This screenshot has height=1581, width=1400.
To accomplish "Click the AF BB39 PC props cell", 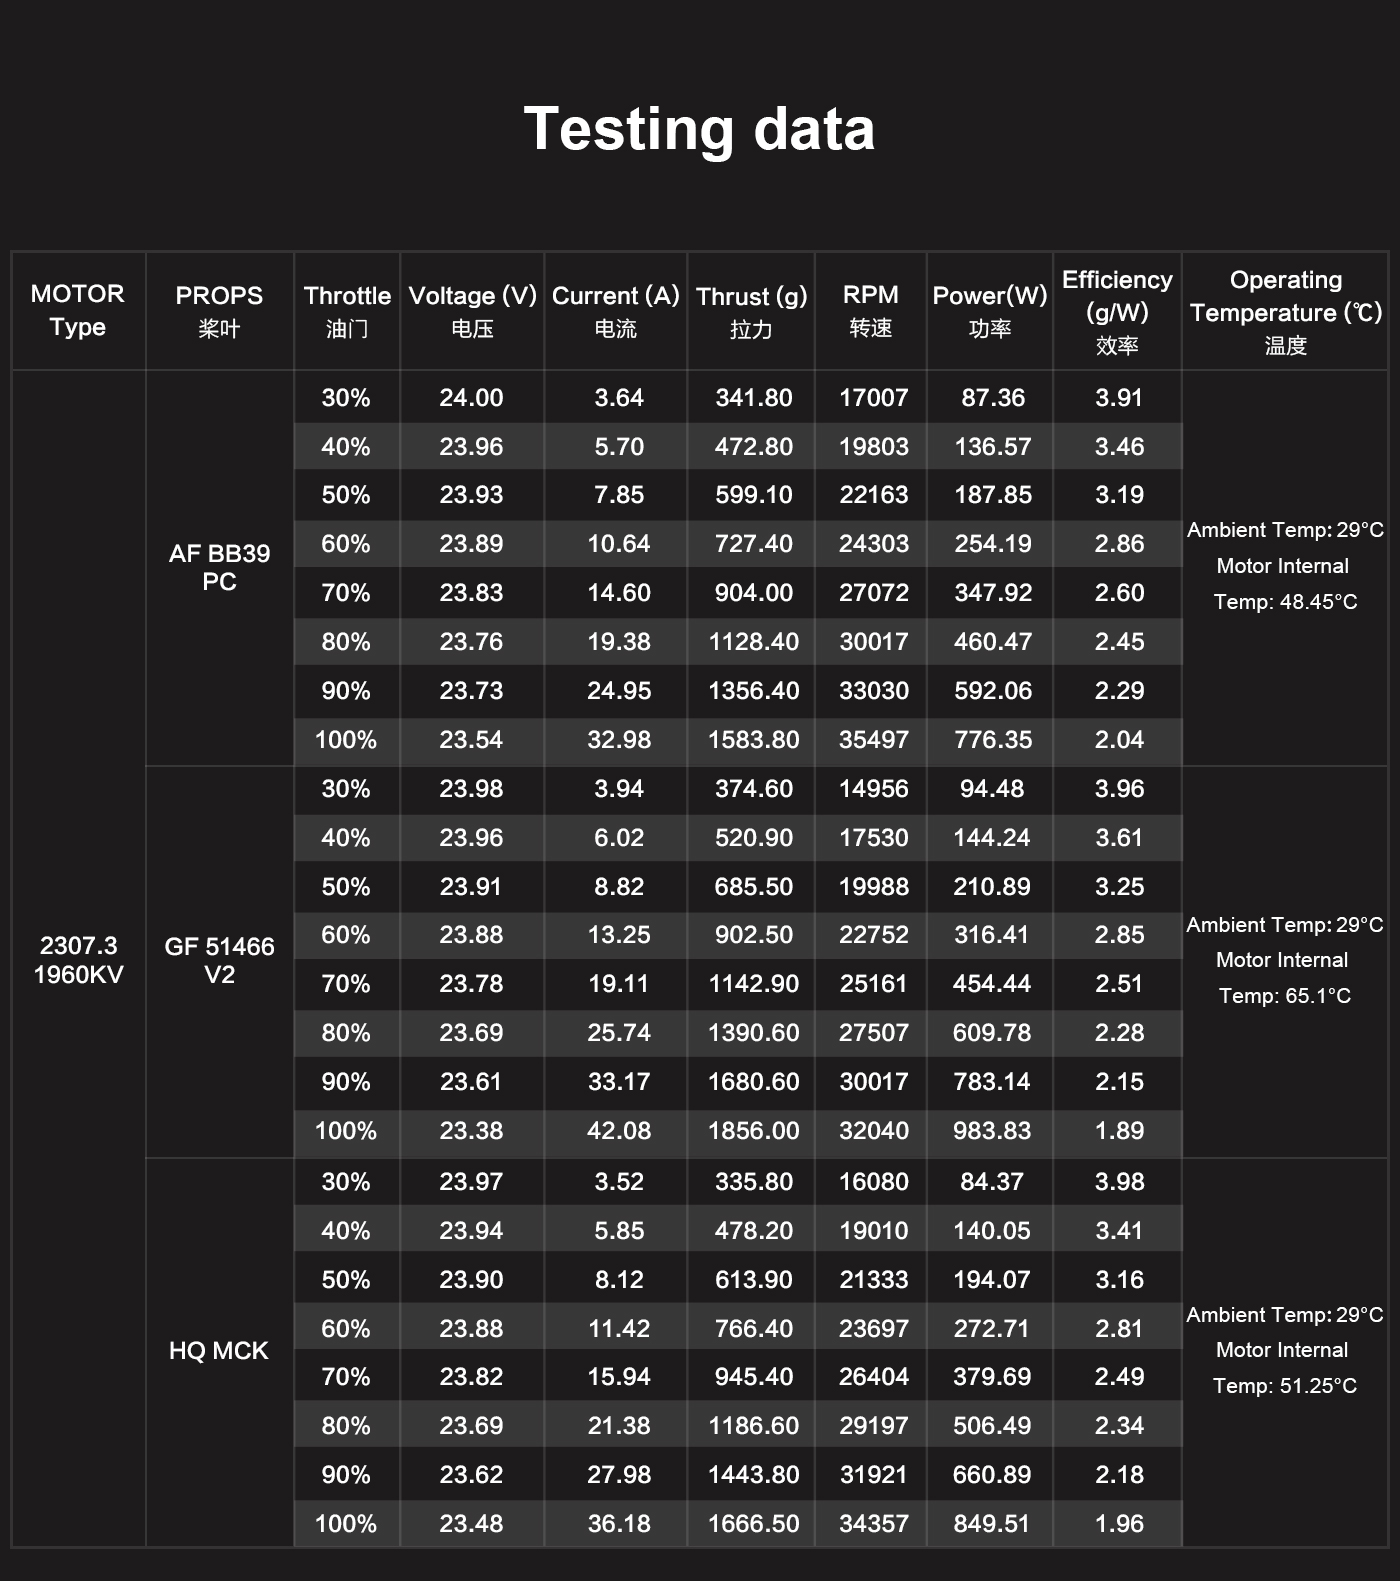I will point(219,567).
